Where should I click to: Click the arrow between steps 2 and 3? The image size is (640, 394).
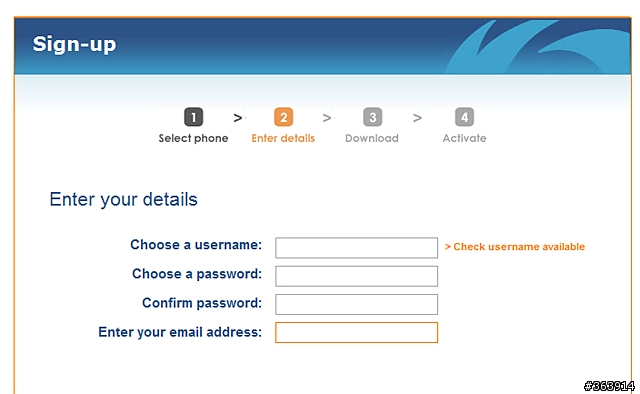pyautogui.click(x=327, y=118)
